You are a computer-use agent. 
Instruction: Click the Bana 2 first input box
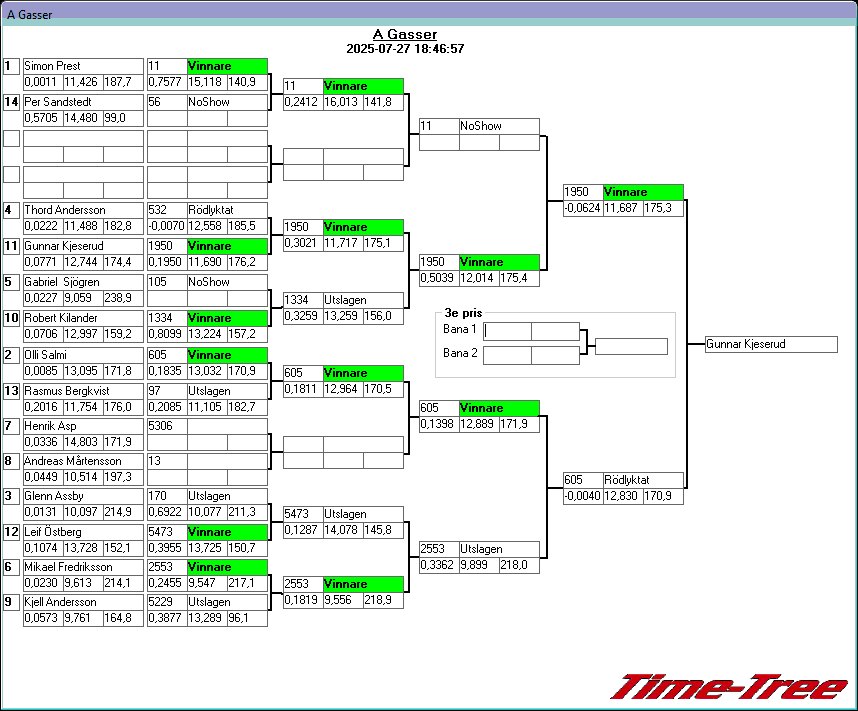[x=507, y=355]
